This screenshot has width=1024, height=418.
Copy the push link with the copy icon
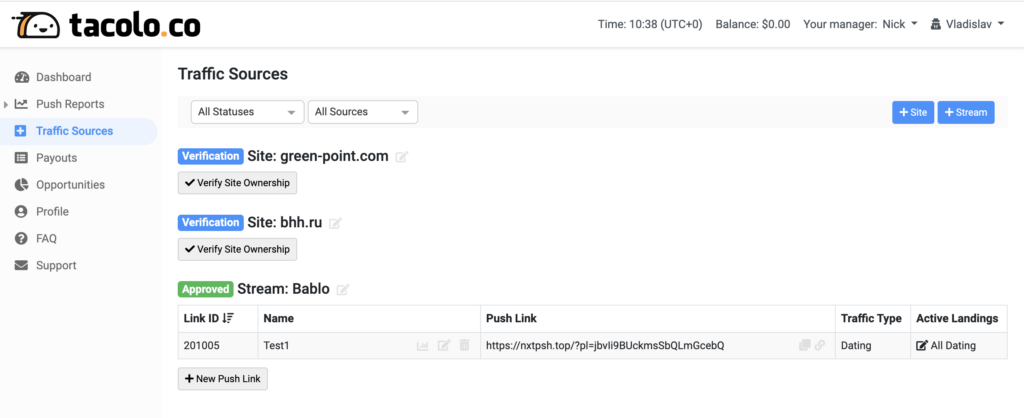(805, 346)
